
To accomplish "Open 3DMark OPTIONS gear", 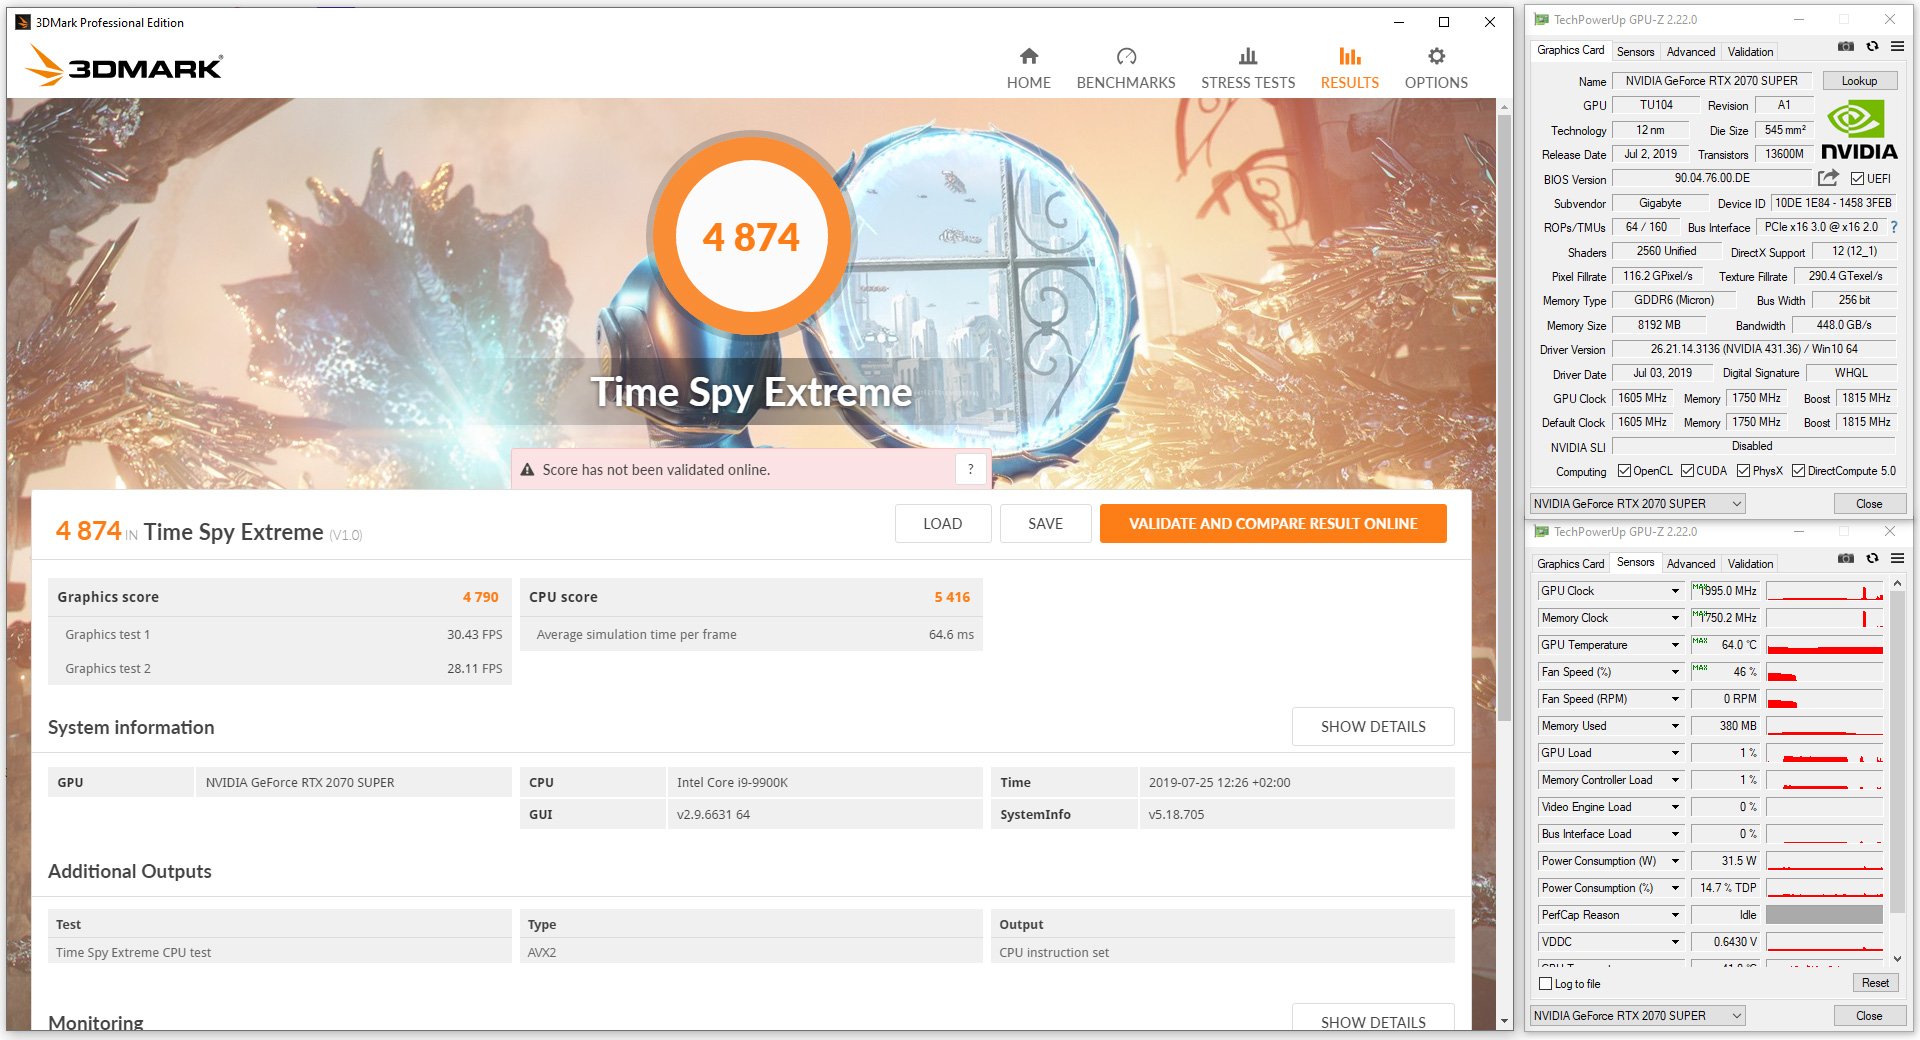I will pyautogui.click(x=1436, y=69).
